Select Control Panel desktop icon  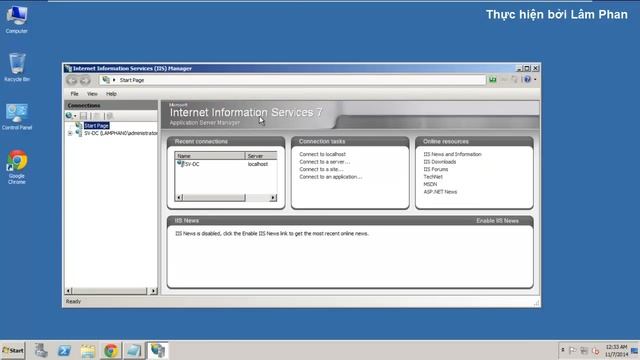[x=17, y=116]
